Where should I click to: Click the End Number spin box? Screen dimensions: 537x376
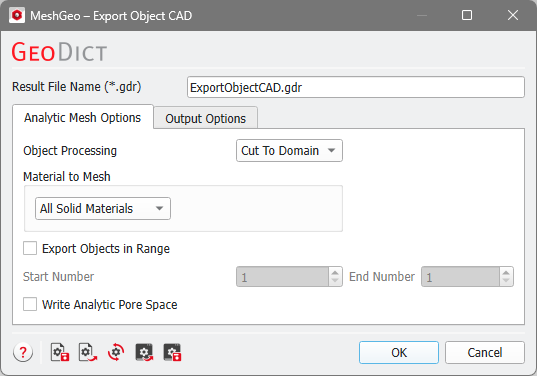coord(467,277)
